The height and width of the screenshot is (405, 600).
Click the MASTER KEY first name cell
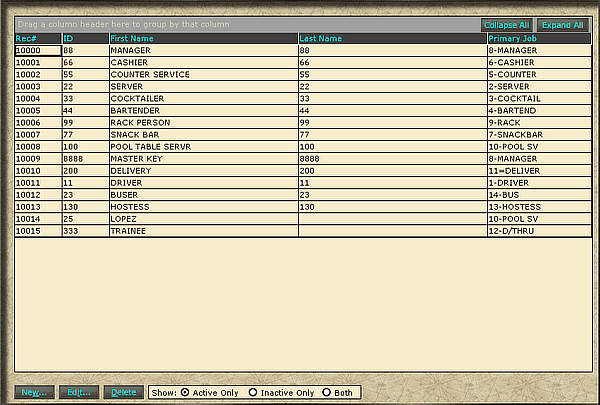pyautogui.click(x=204, y=159)
